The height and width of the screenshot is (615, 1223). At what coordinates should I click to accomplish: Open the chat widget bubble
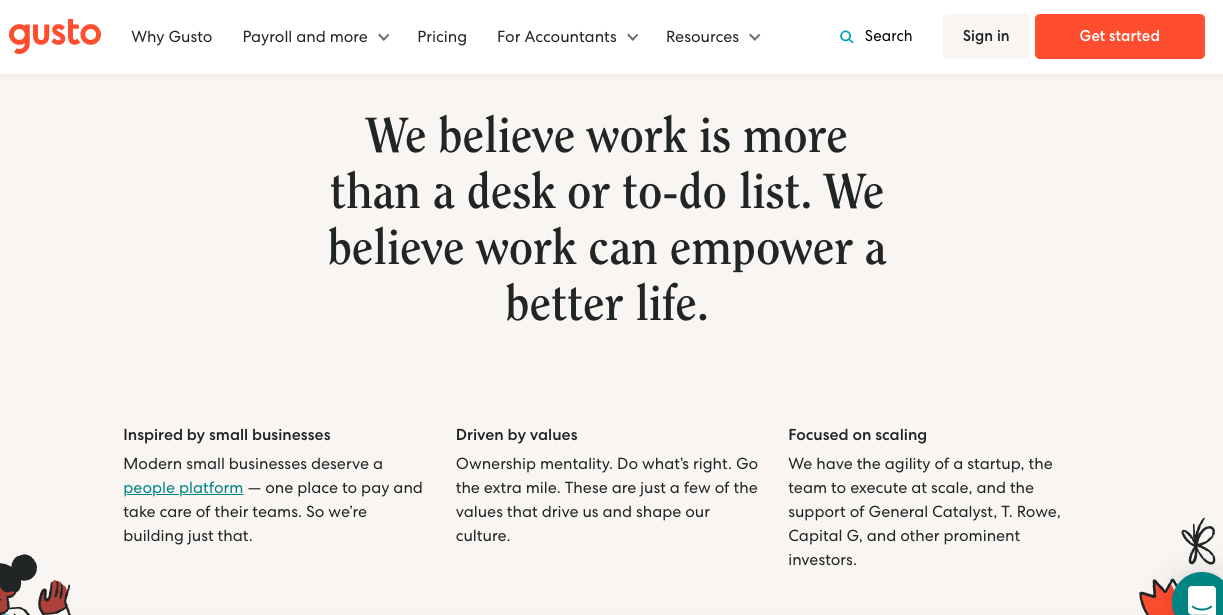[x=1200, y=597]
